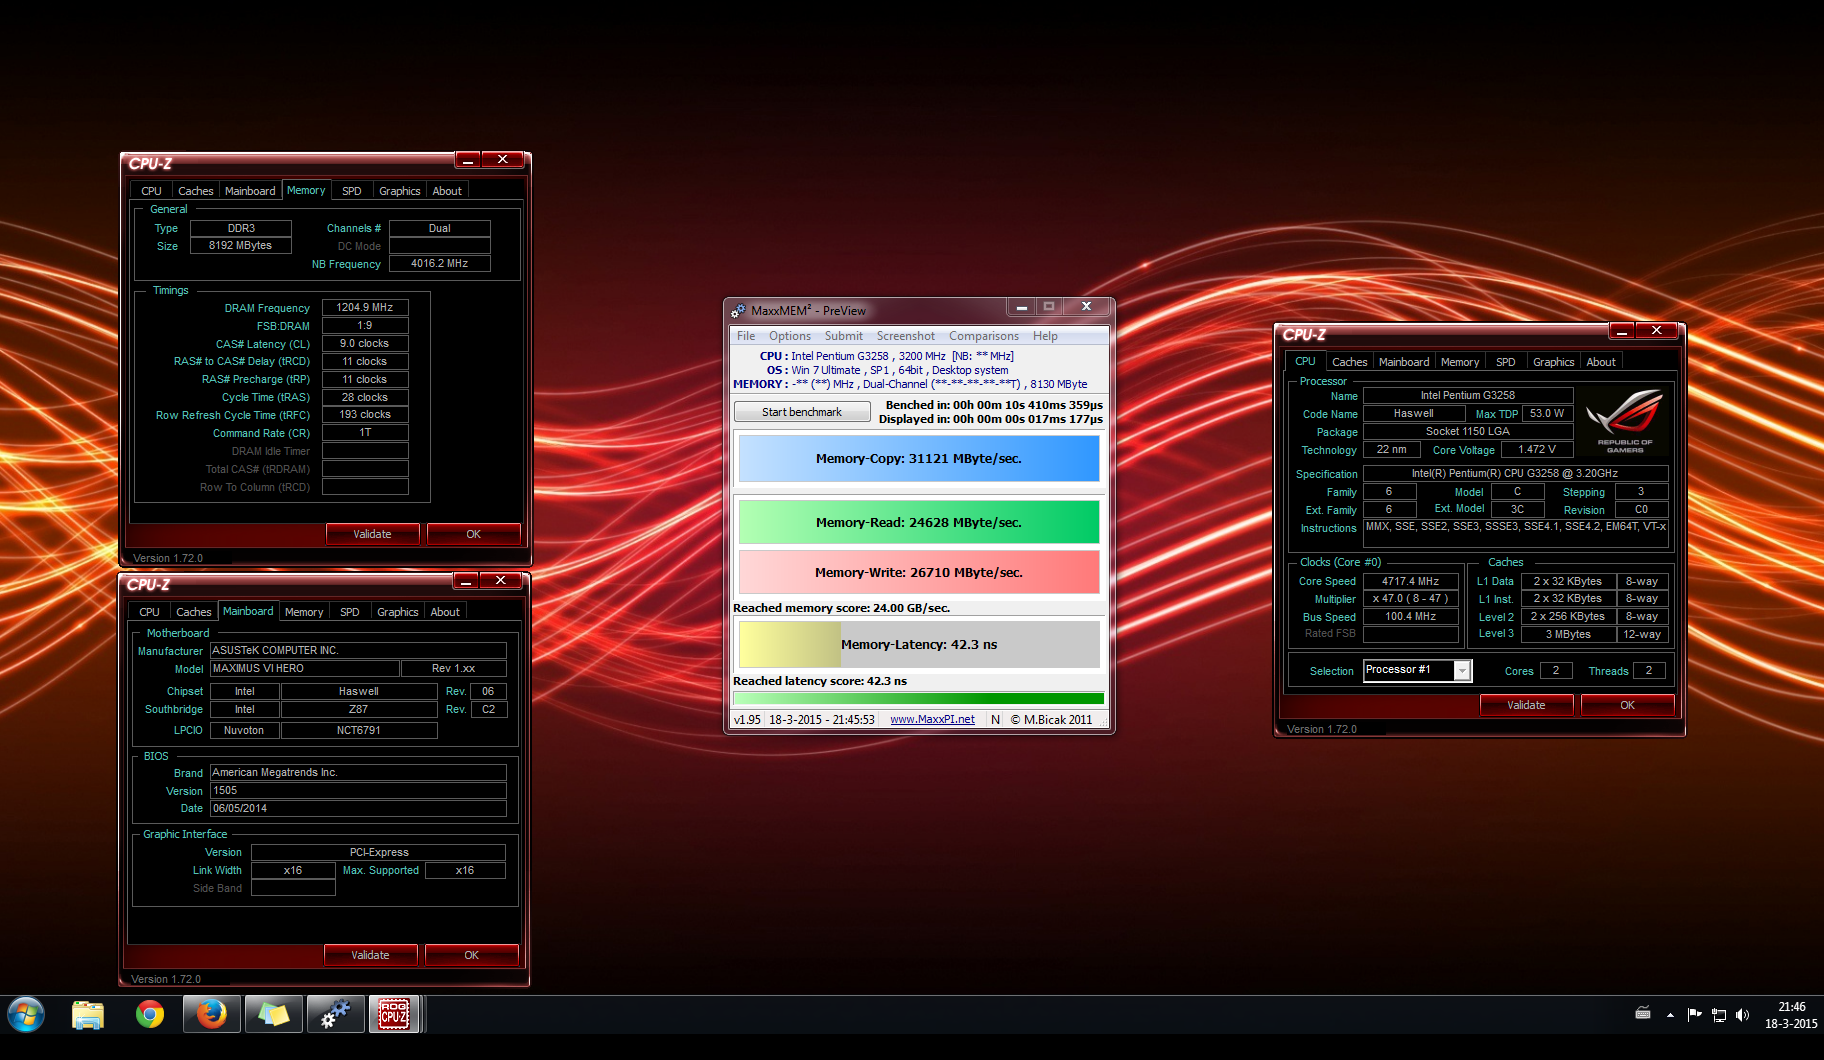The image size is (1824, 1060).
Task: Click the BIOS Date field 06/05/2014
Action: [358, 808]
